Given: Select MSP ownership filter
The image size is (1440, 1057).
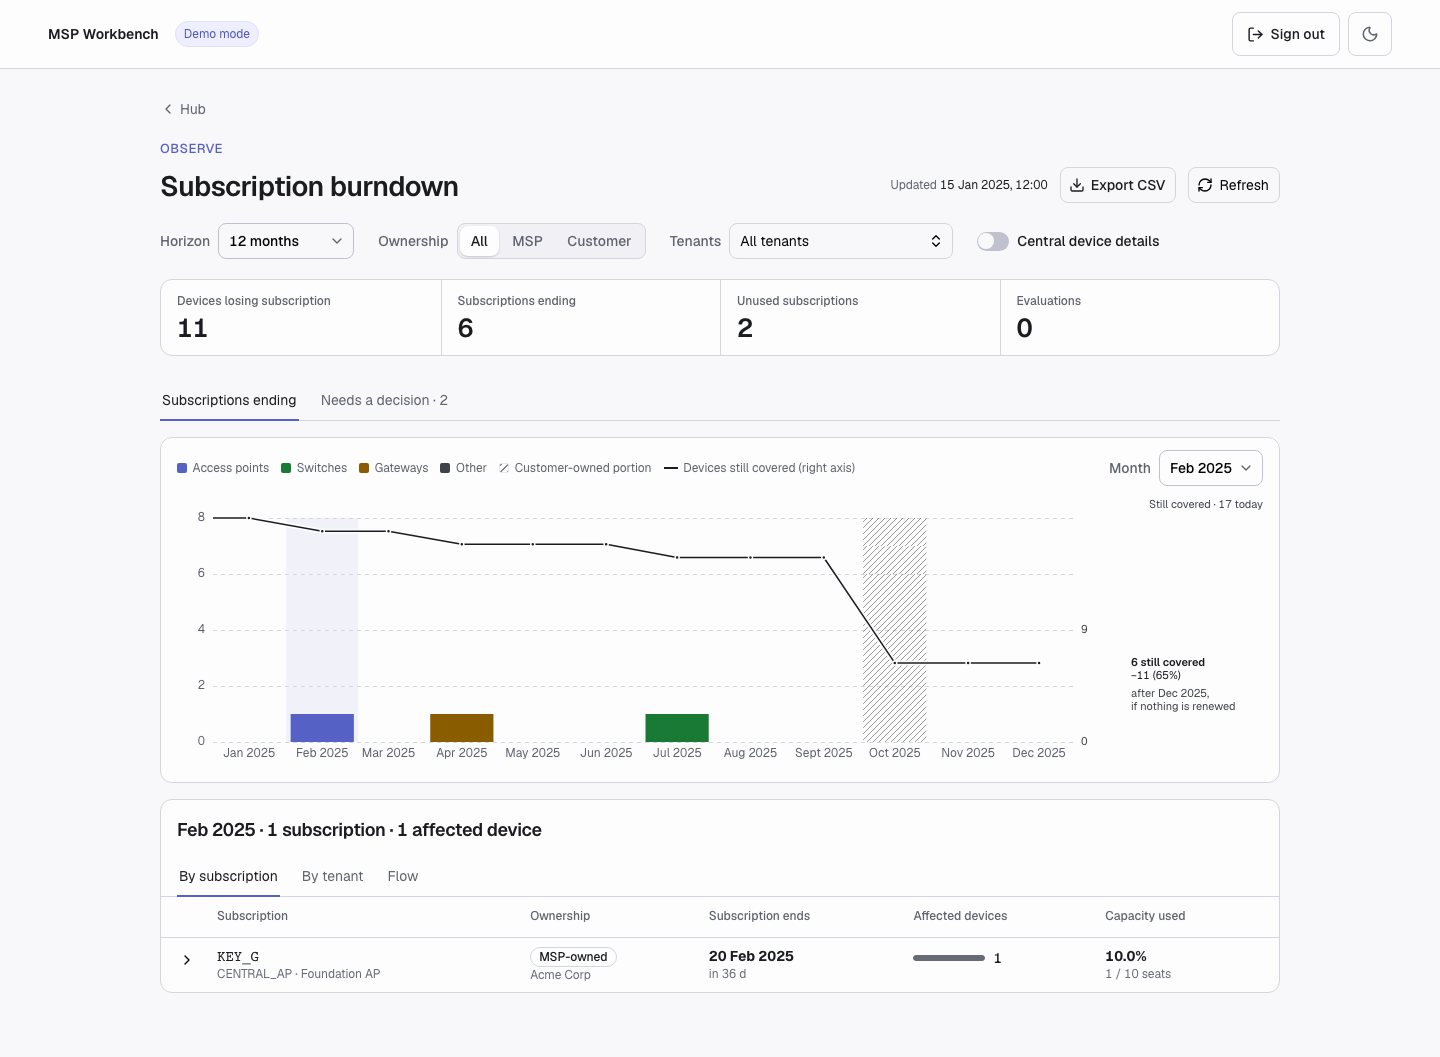Looking at the screenshot, I should pyautogui.click(x=527, y=241).
